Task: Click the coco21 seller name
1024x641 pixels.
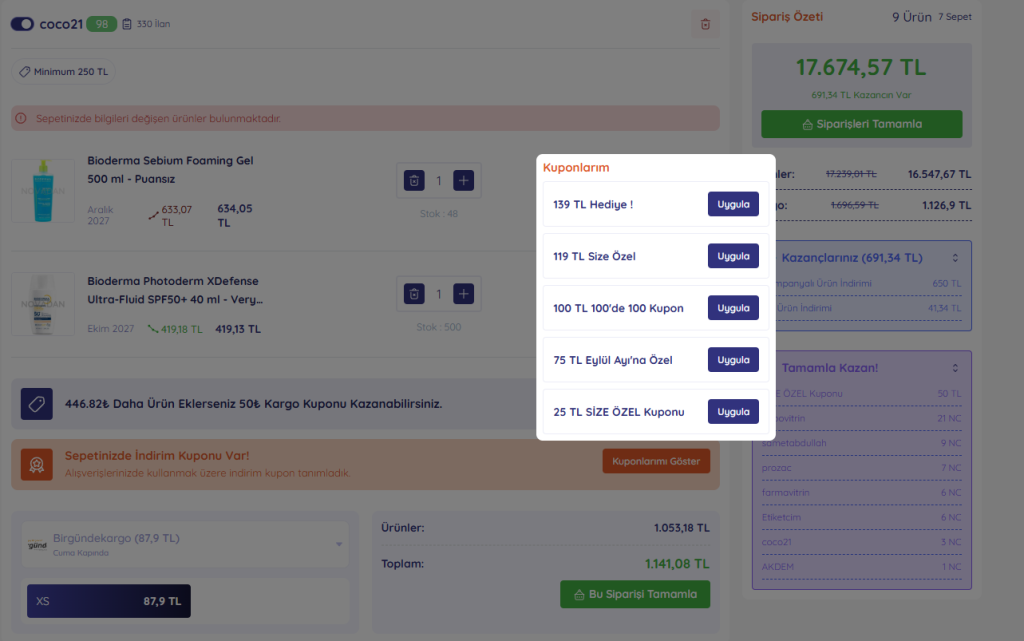Action: 61,24
